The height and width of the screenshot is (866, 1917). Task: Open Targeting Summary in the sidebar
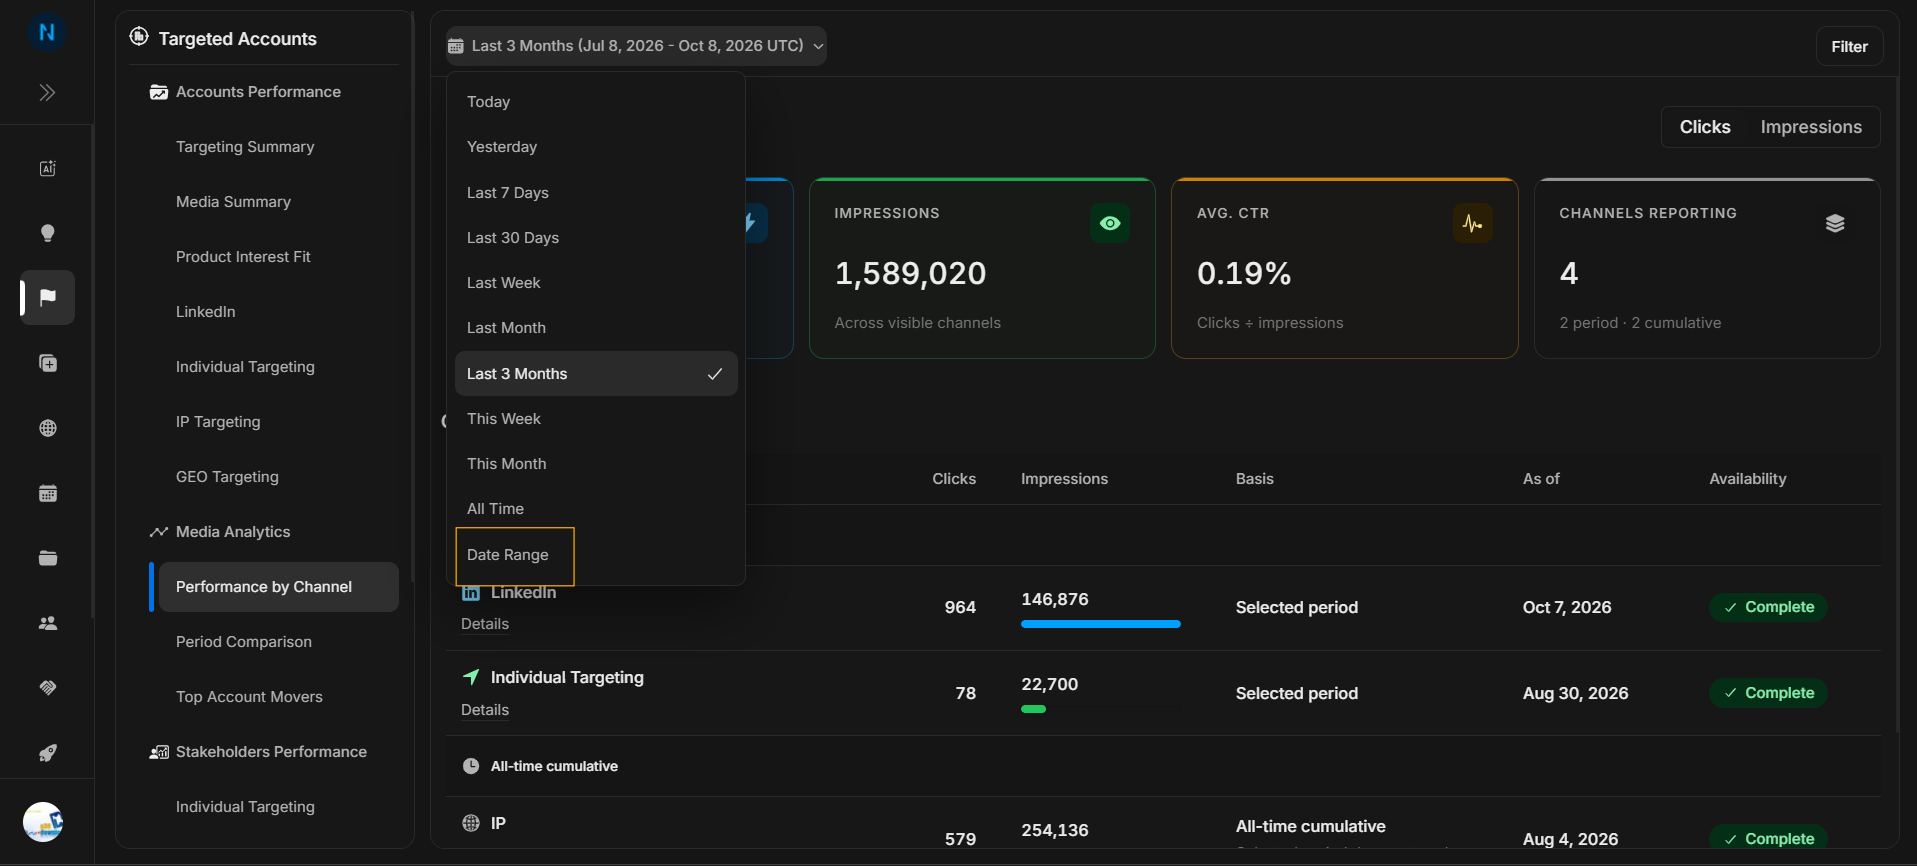coord(245,147)
